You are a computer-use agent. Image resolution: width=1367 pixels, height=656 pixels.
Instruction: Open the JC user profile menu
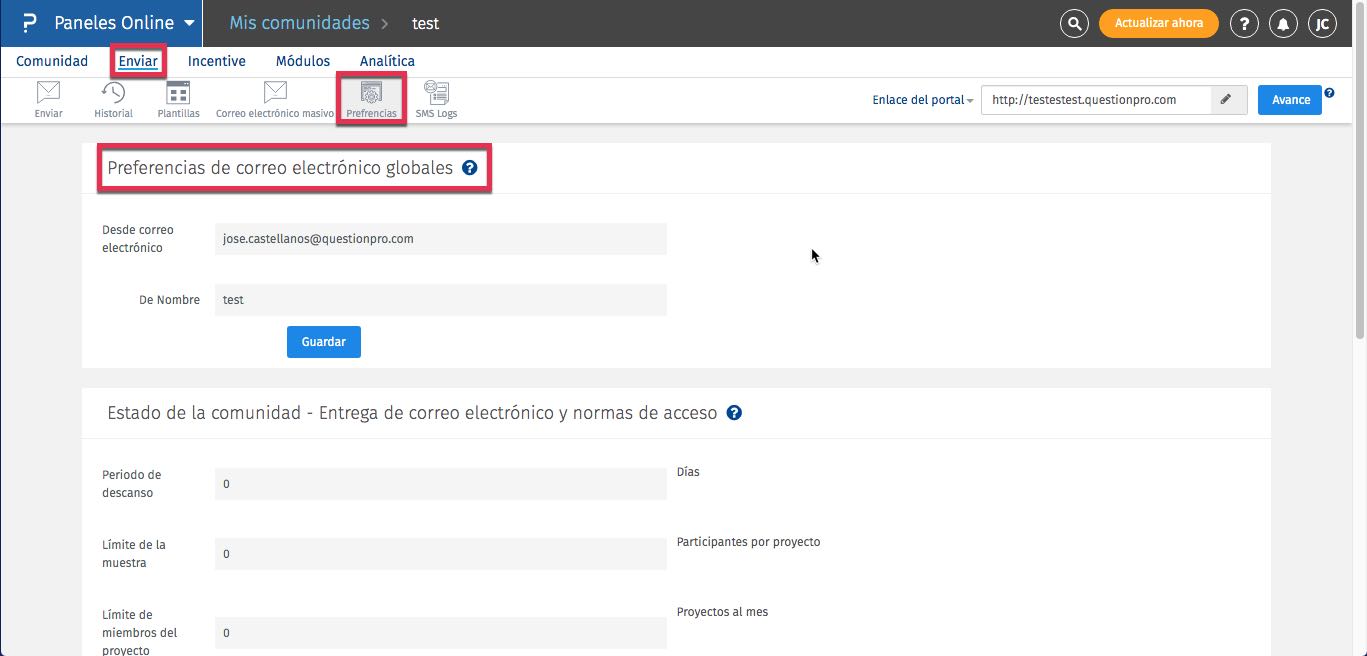point(1322,23)
